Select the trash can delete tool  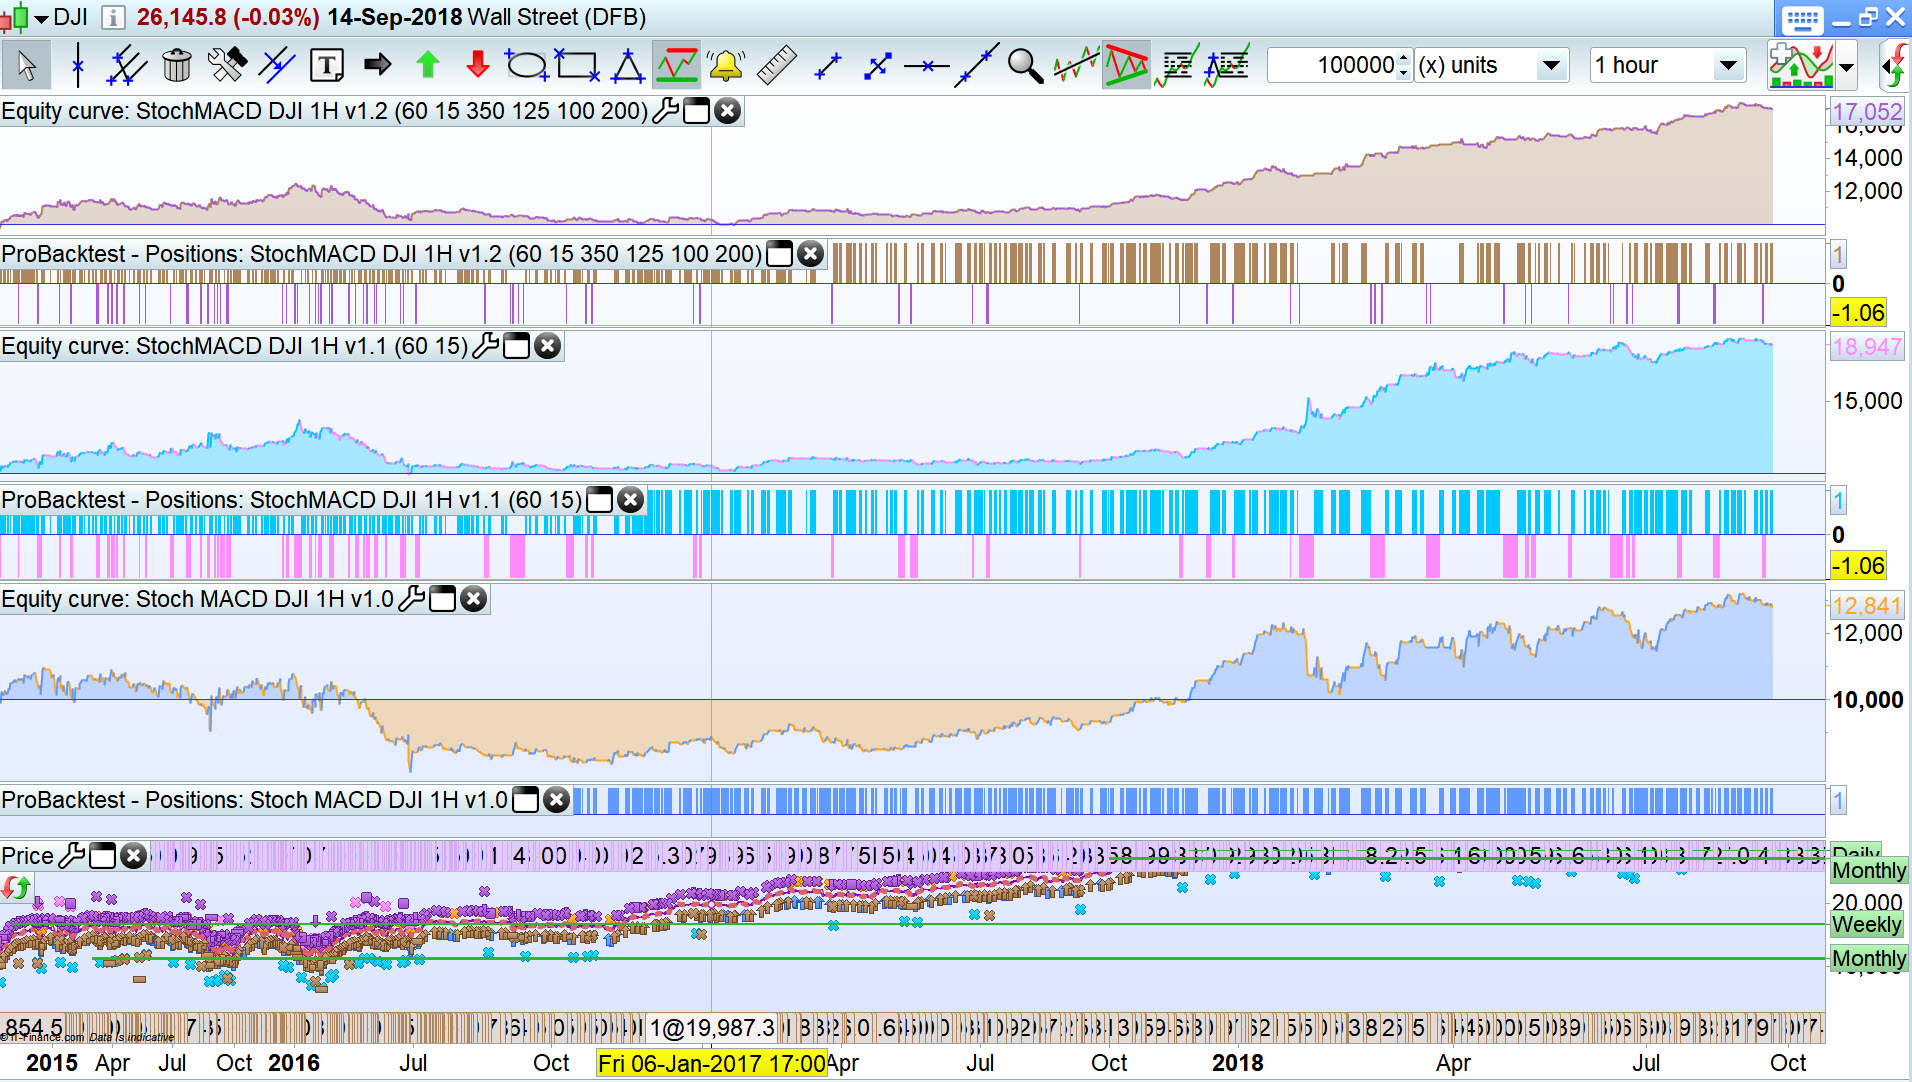point(177,66)
